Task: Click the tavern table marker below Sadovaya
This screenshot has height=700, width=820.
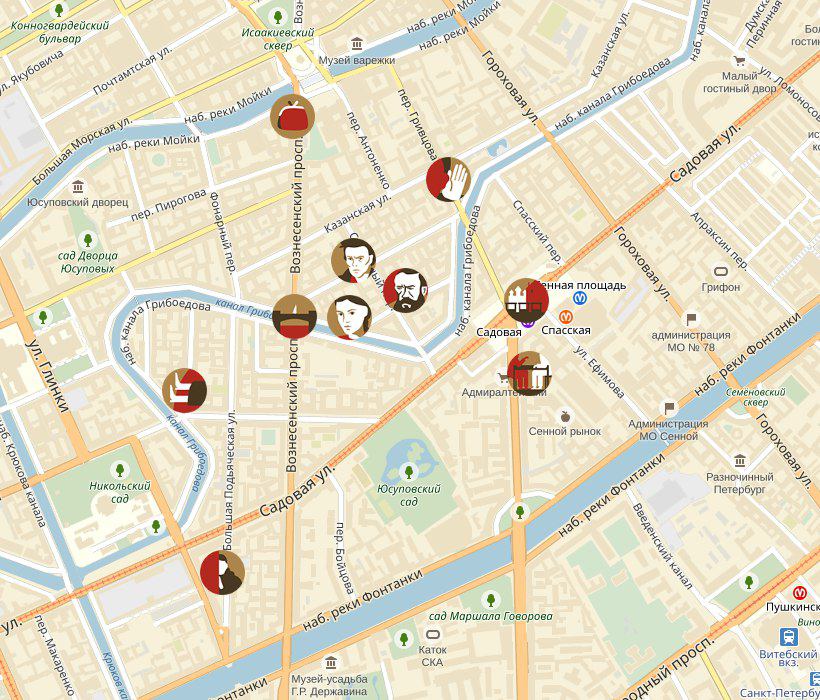Action: click(x=529, y=373)
